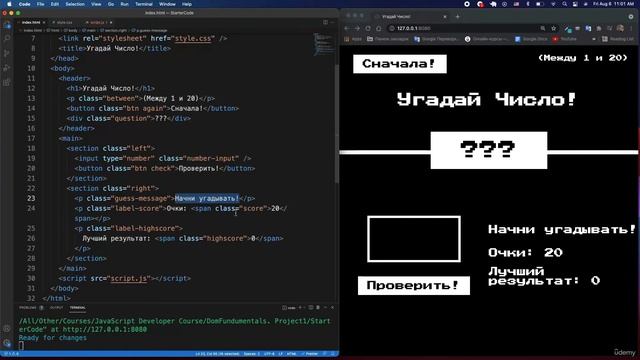Open Run and Debug in the activity bar
This screenshot has height=360, width=640.
tap(7, 68)
